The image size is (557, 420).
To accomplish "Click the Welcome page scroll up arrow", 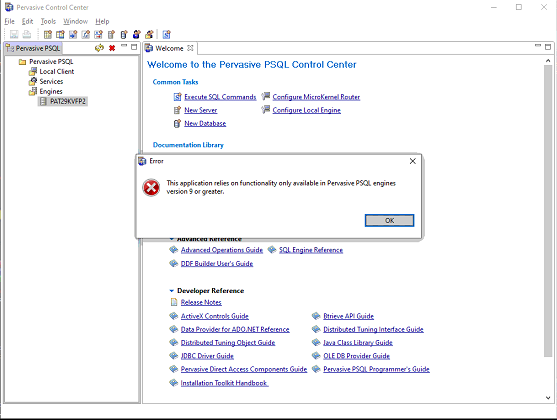I will [x=548, y=61].
